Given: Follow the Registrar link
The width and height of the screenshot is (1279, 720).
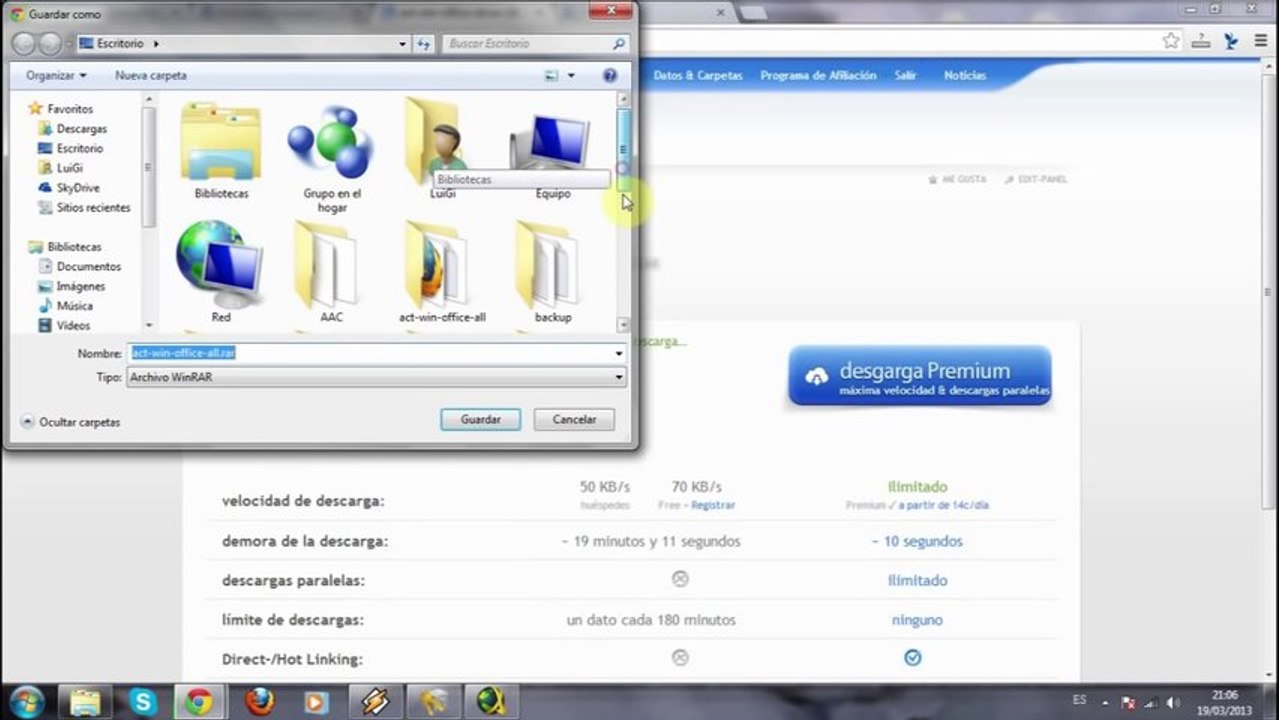Looking at the screenshot, I should (713, 505).
